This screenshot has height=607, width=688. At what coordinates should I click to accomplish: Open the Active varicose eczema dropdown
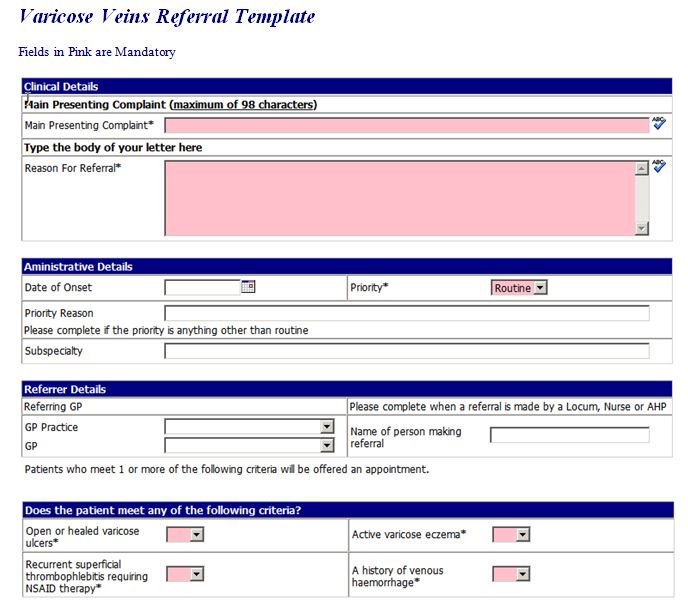[511, 535]
